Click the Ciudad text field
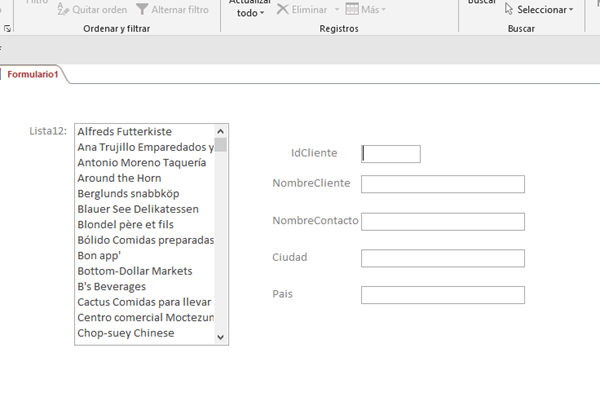 point(442,258)
